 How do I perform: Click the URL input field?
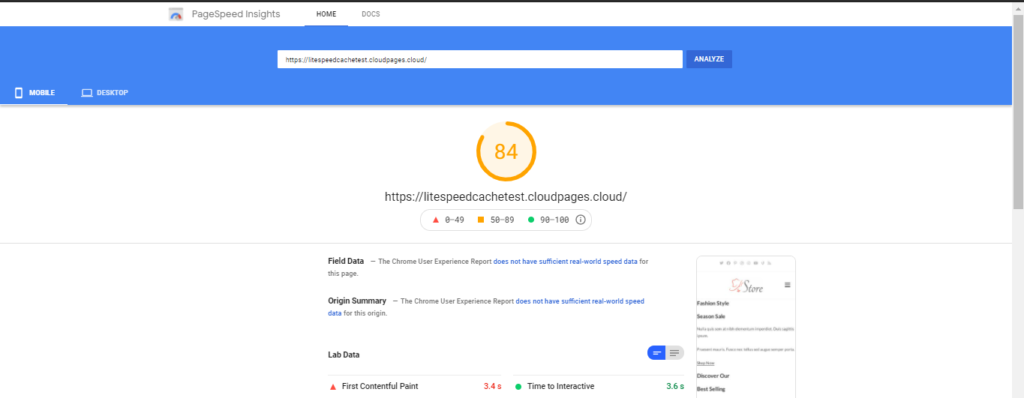(x=480, y=59)
